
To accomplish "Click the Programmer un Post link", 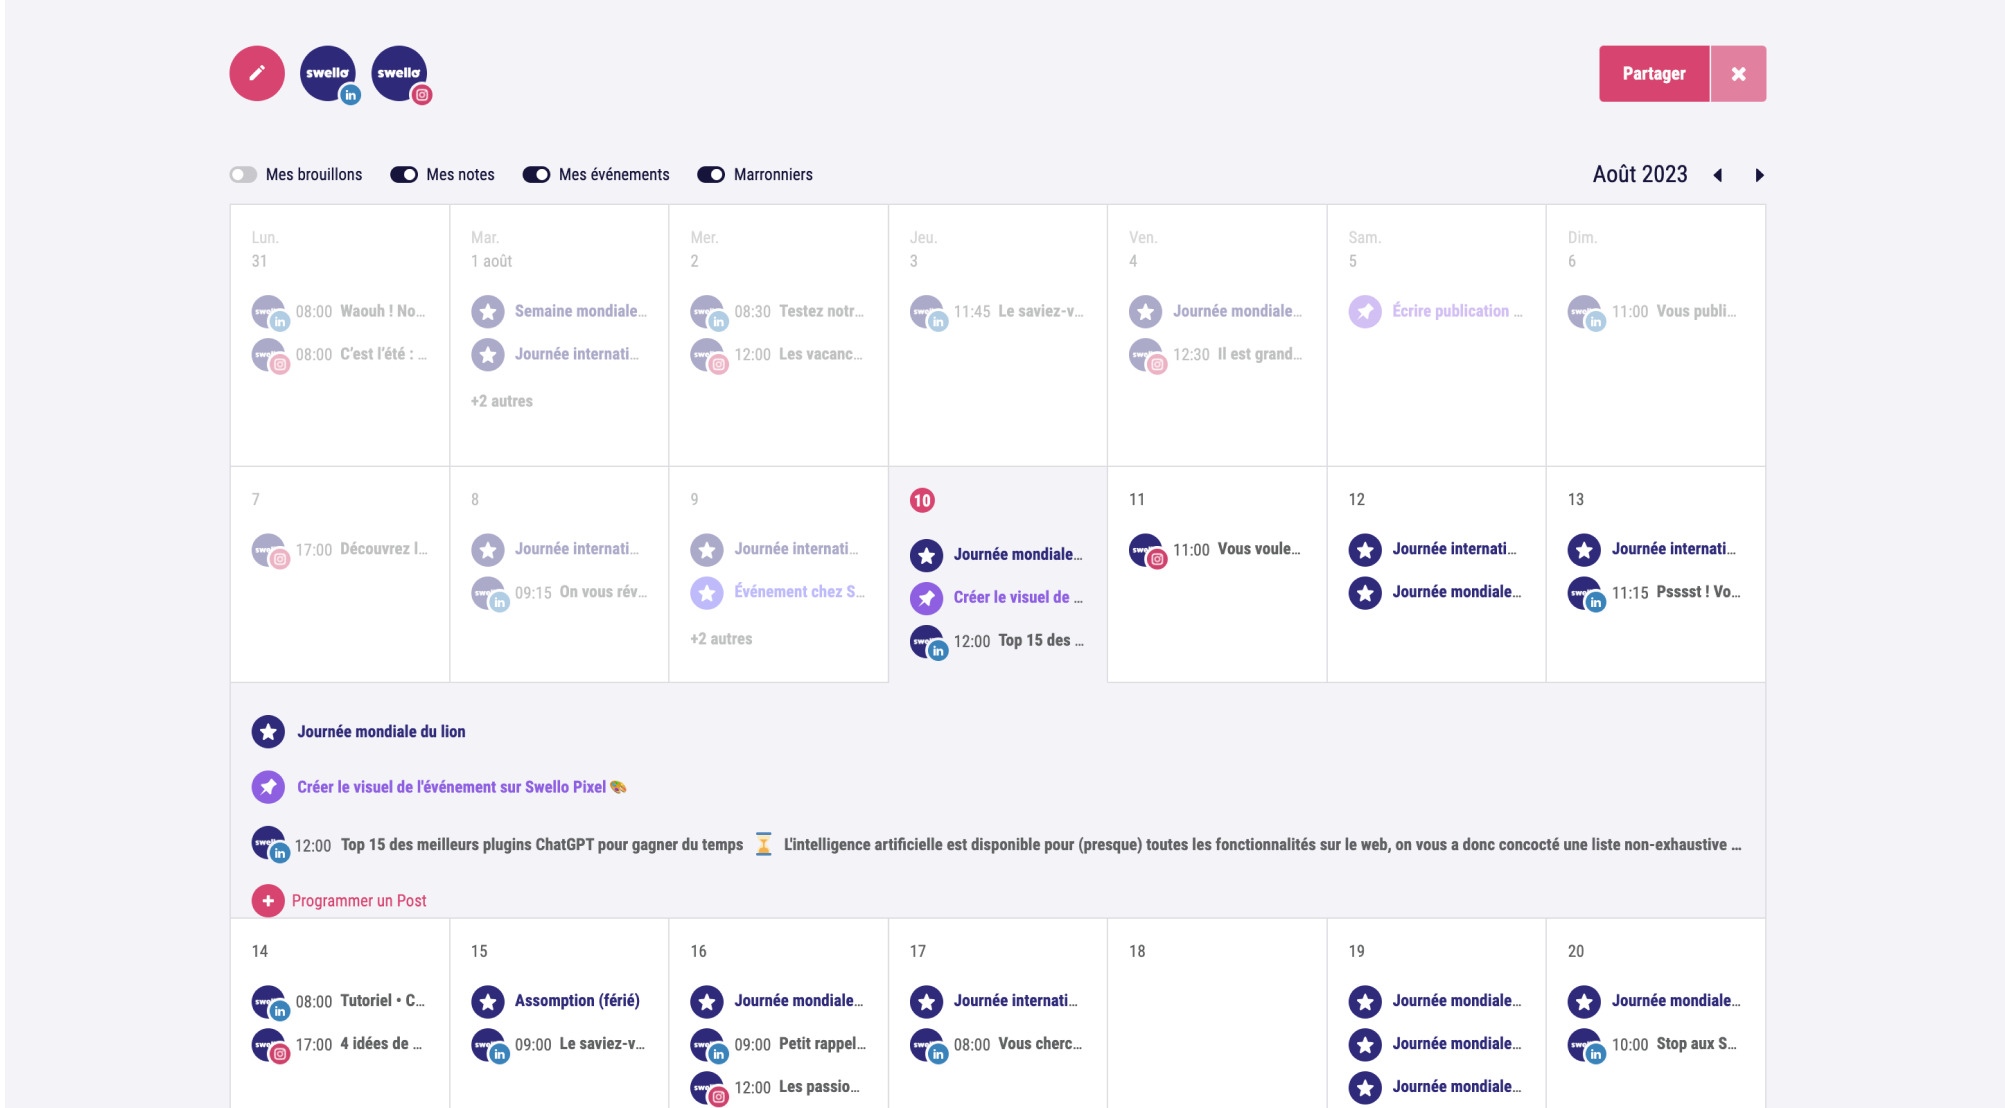I will (359, 901).
